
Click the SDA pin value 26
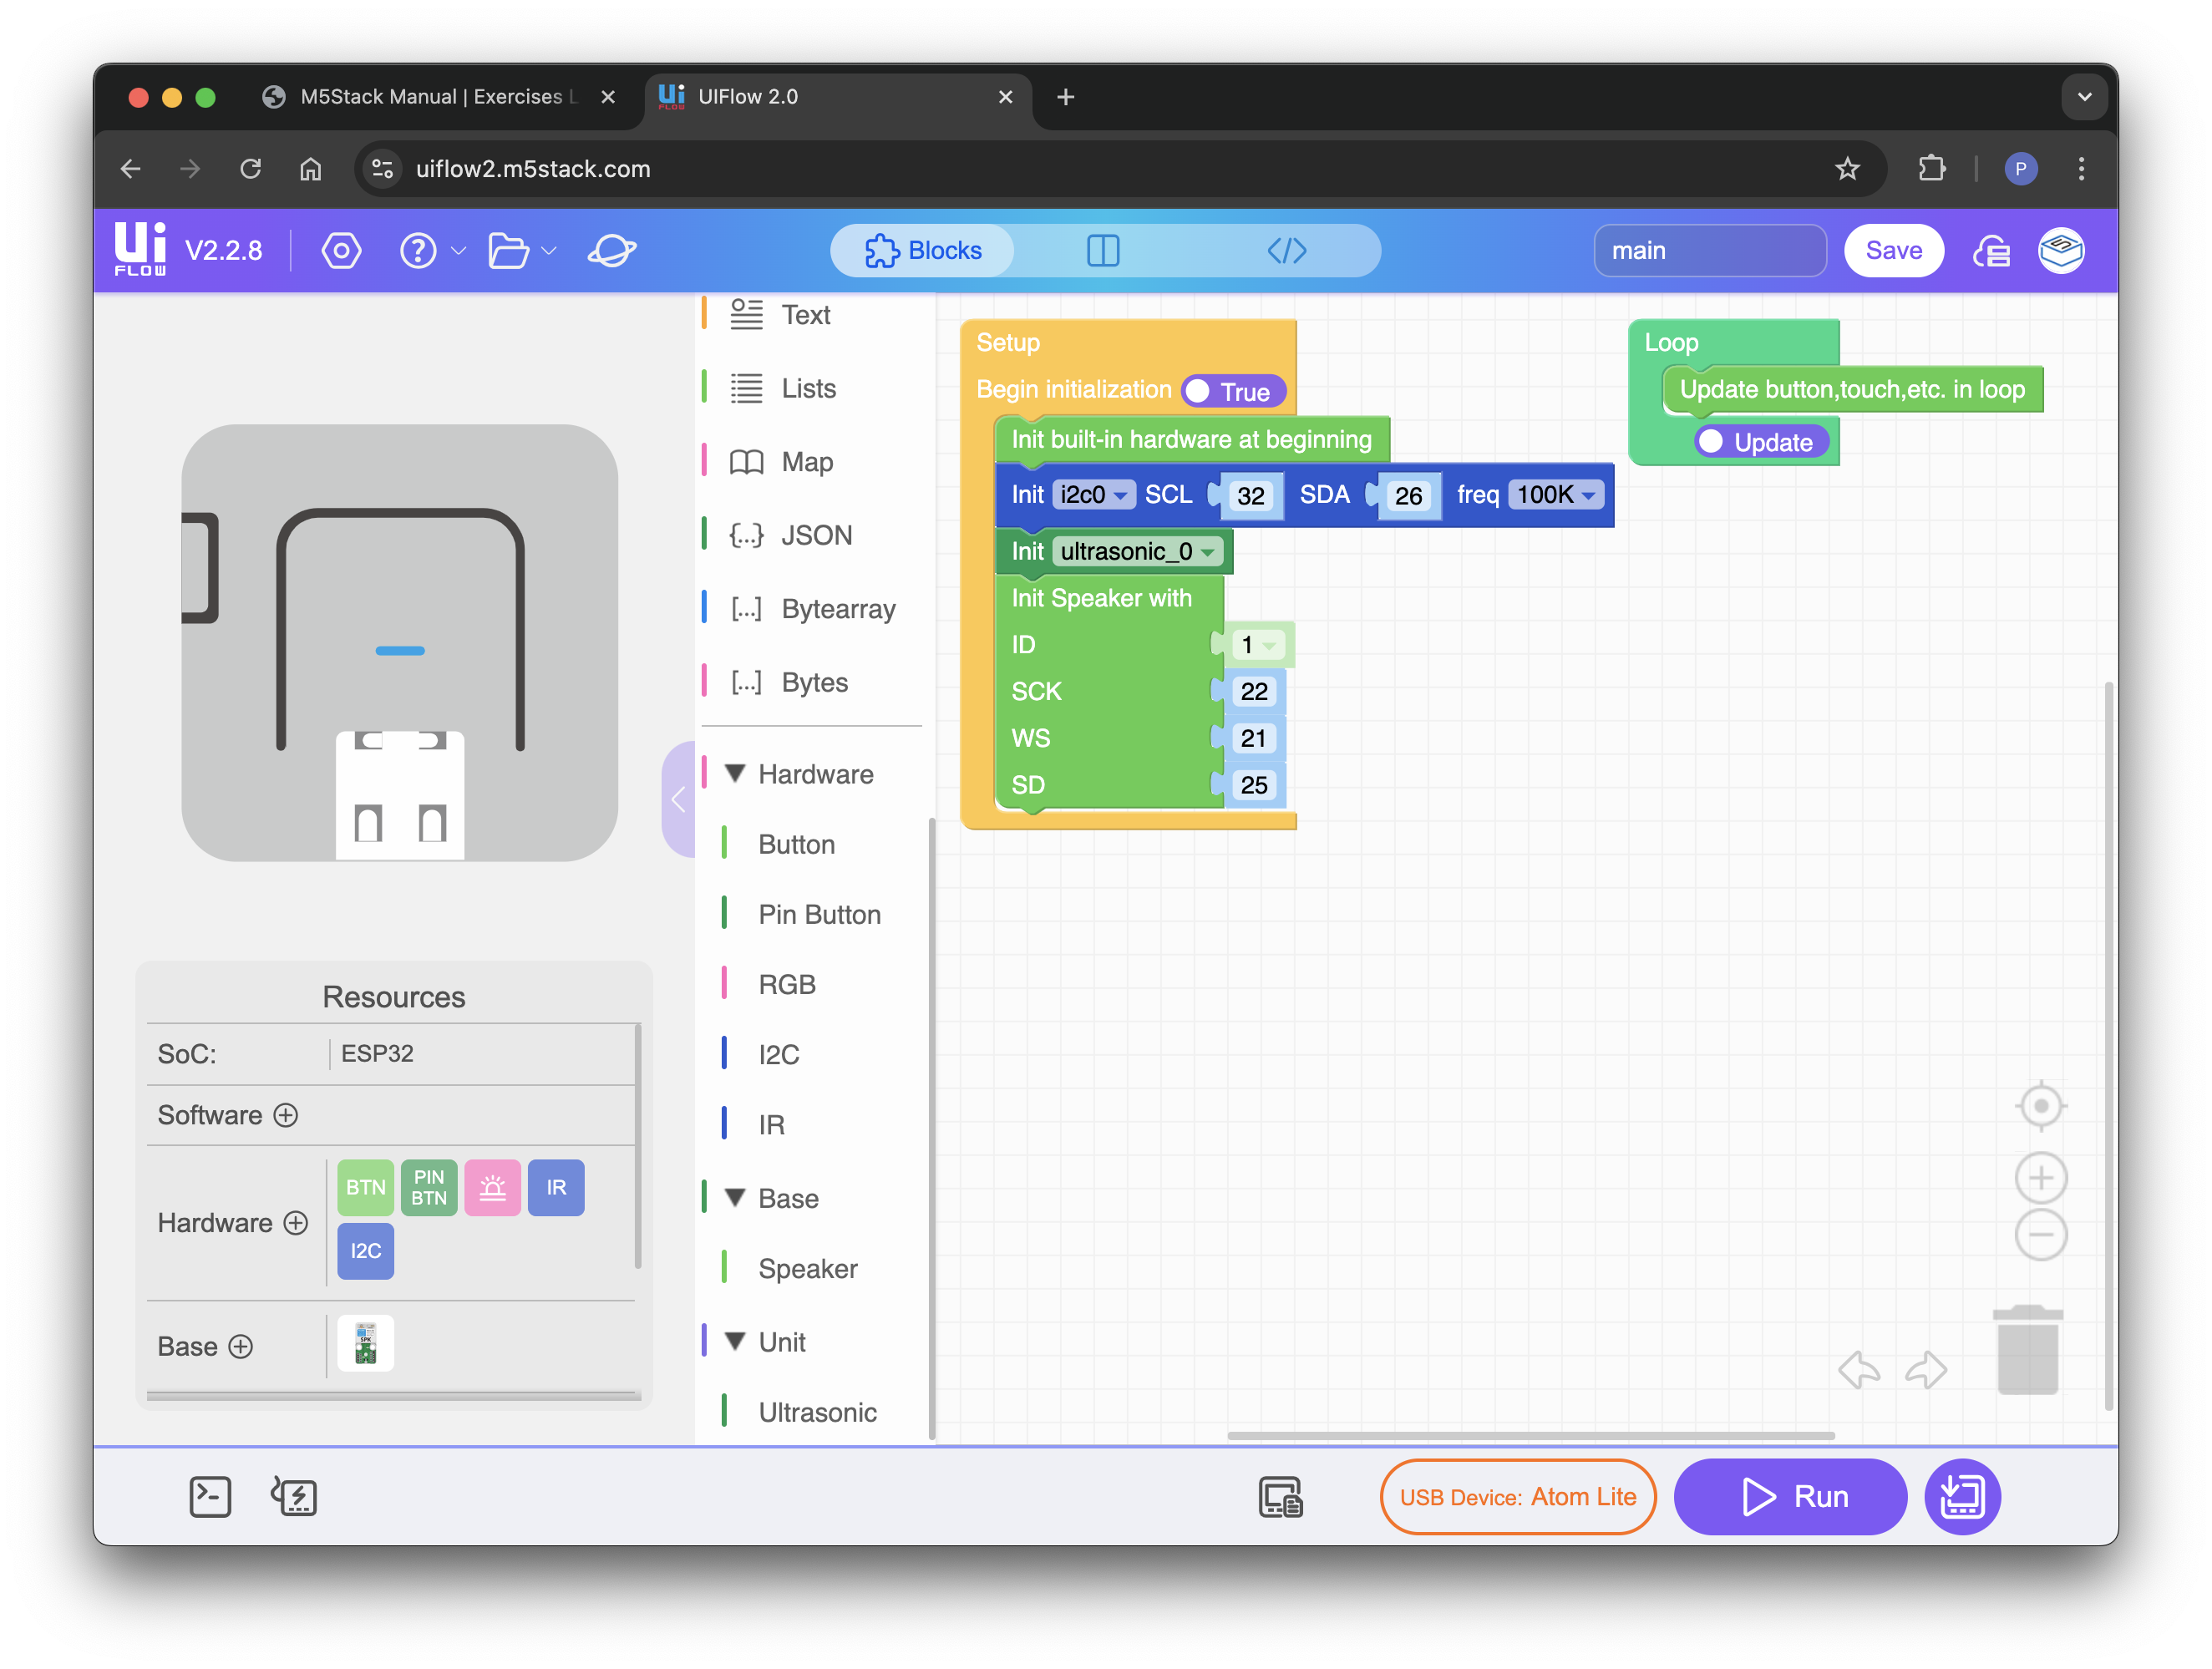pyautogui.click(x=1408, y=495)
